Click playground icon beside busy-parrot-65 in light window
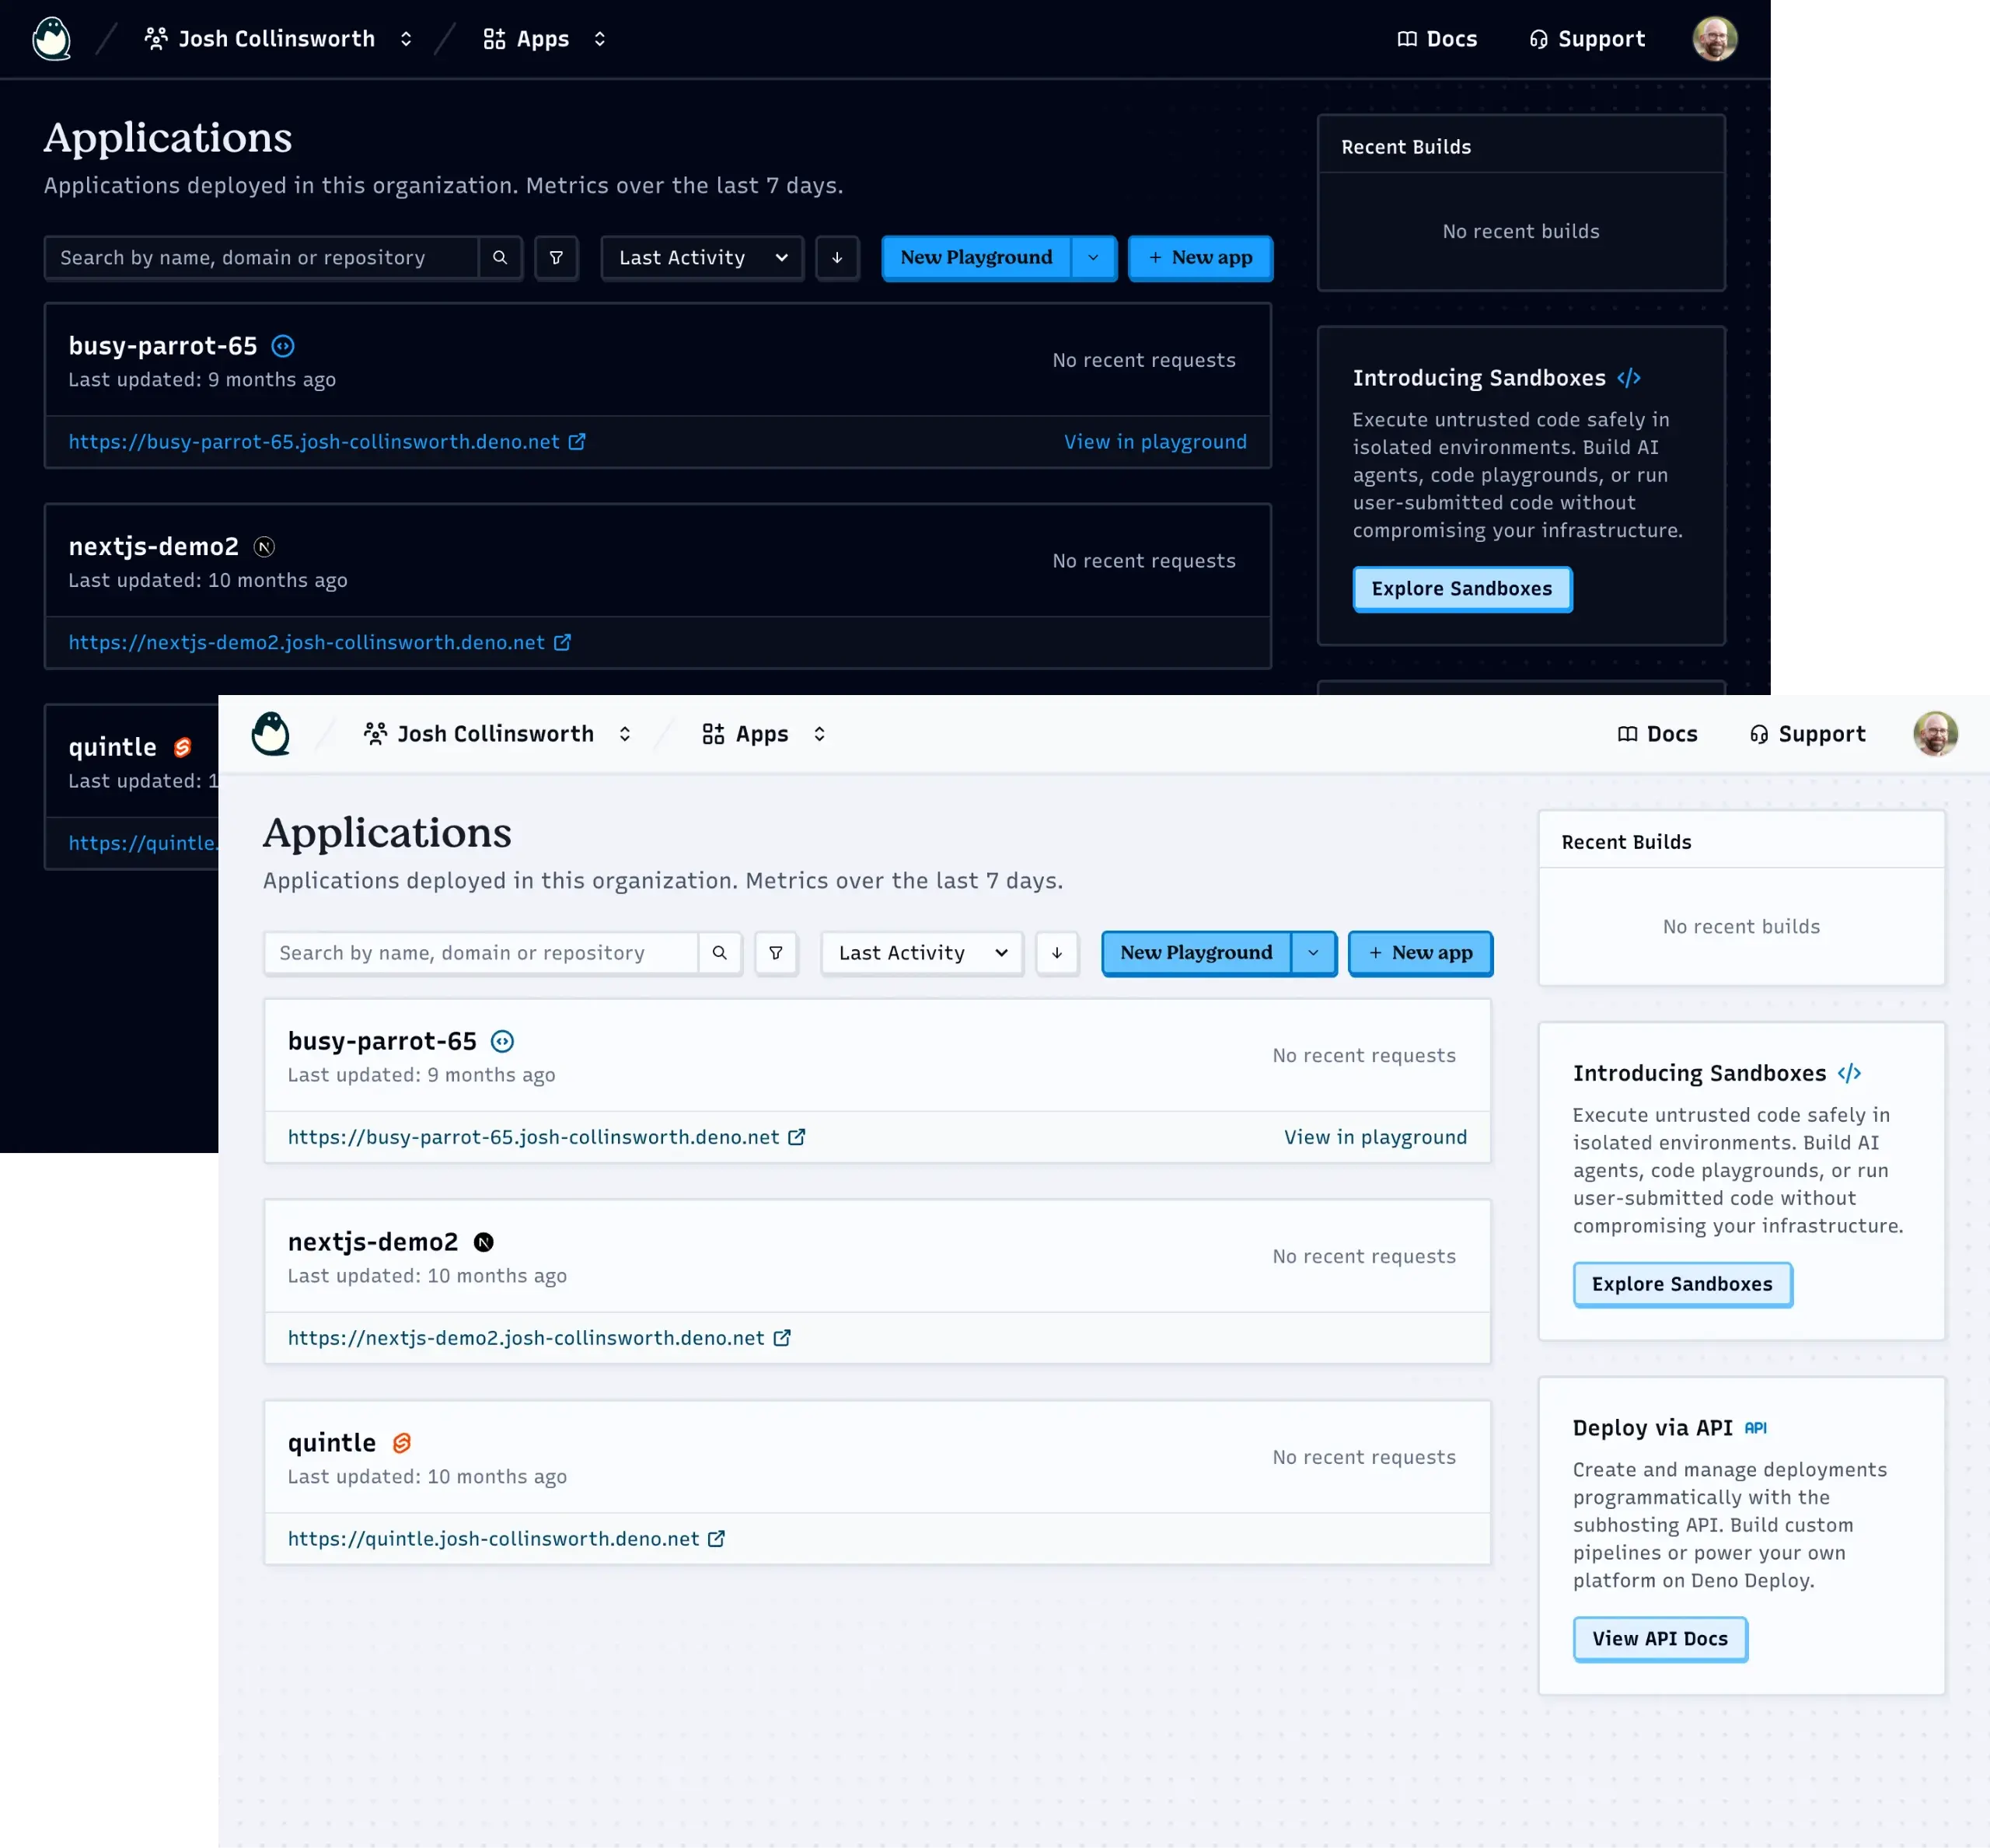Viewport: 1990px width, 1848px height. tap(503, 1041)
